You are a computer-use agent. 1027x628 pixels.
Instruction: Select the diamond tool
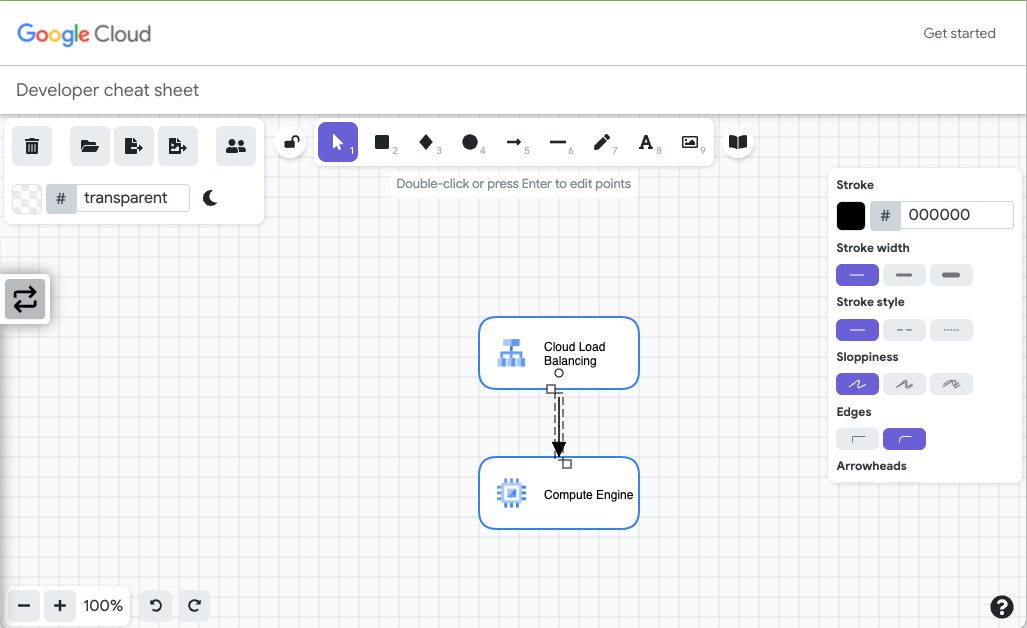click(x=426, y=142)
